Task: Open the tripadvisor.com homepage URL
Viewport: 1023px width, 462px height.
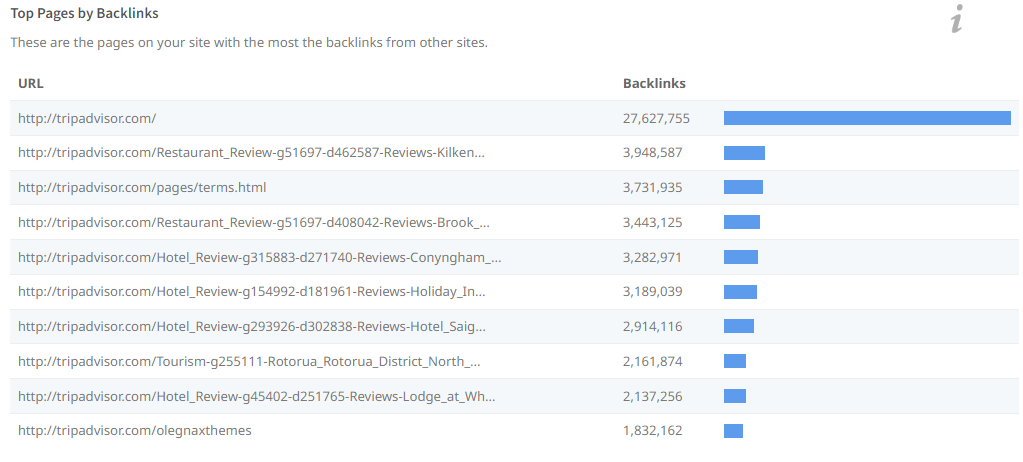Action: tap(87, 118)
